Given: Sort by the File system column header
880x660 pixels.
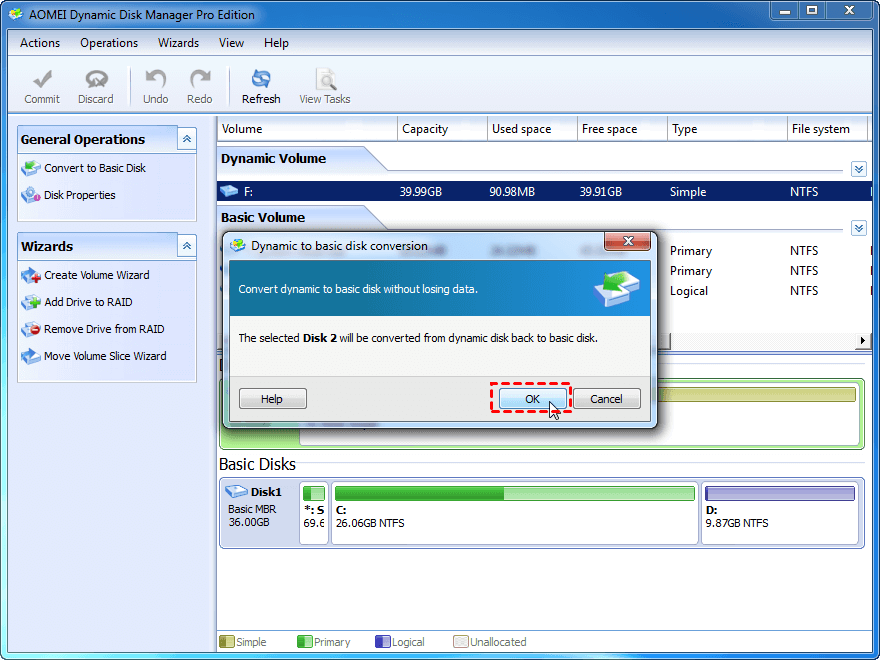Looking at the screenshot, I should (x=827, y=129).
